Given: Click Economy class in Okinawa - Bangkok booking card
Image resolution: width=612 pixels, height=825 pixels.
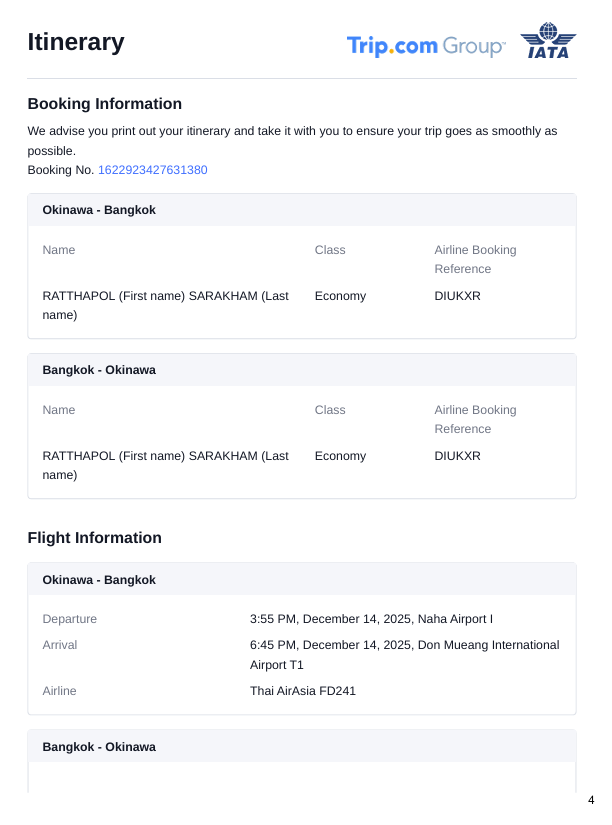Looking at the screenshot, I should 340,296.
